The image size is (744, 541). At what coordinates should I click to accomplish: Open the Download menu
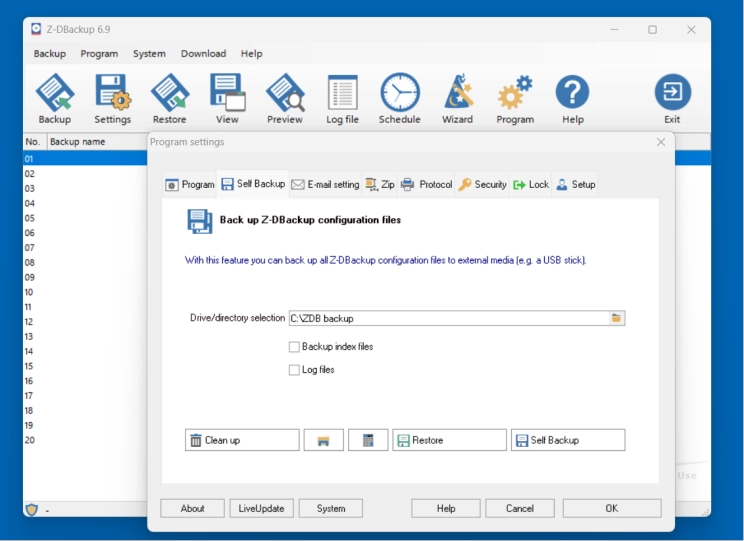coord(203,54)
